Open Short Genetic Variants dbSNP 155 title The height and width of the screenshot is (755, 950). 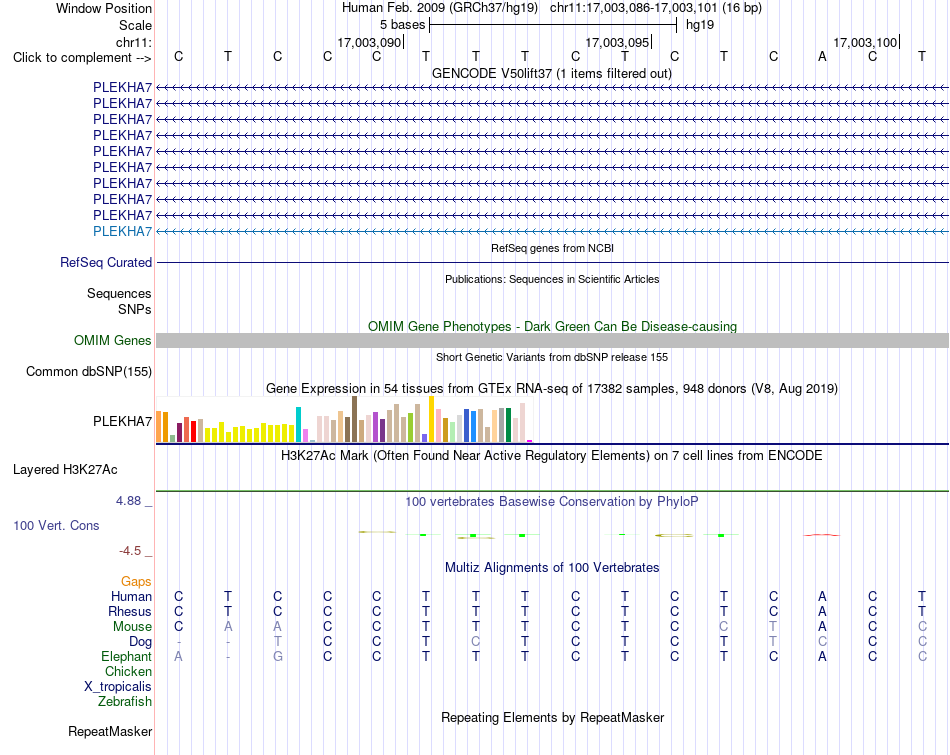552,358
